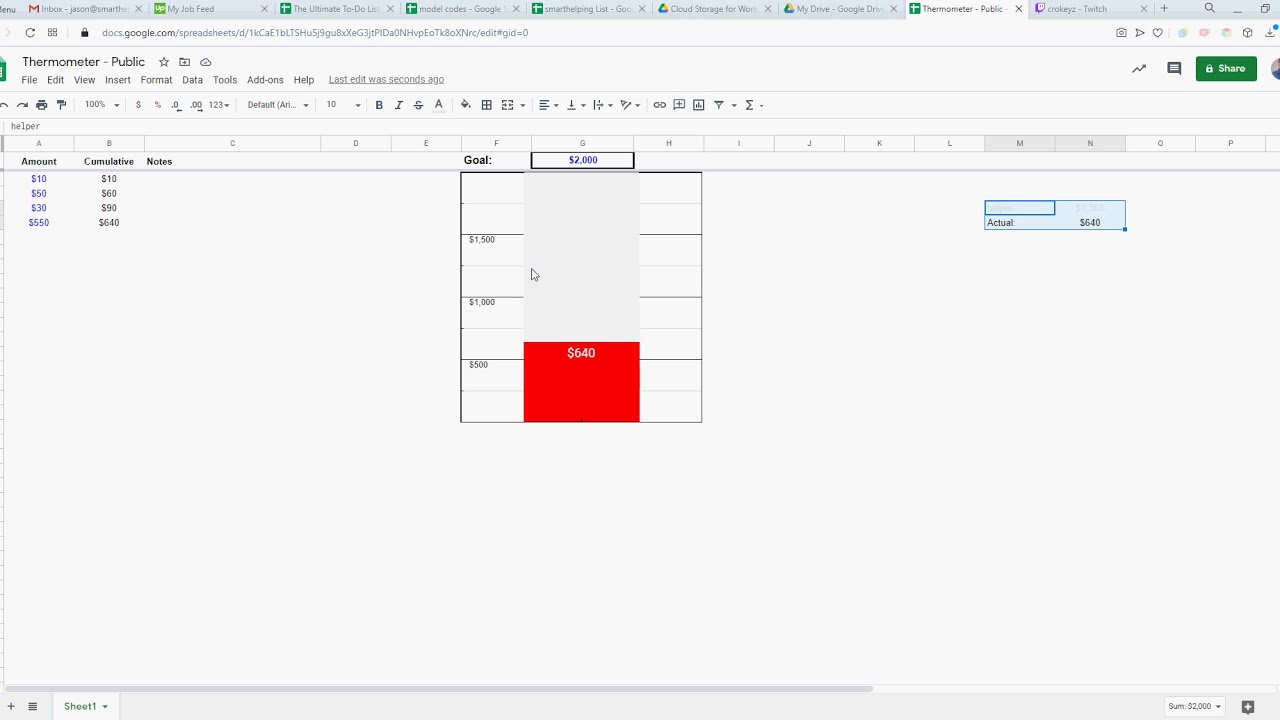This screenshot has width=1280, height=720.
Task: Click the green Share button
Action: pyautogui.click(x=1225, y=69)
